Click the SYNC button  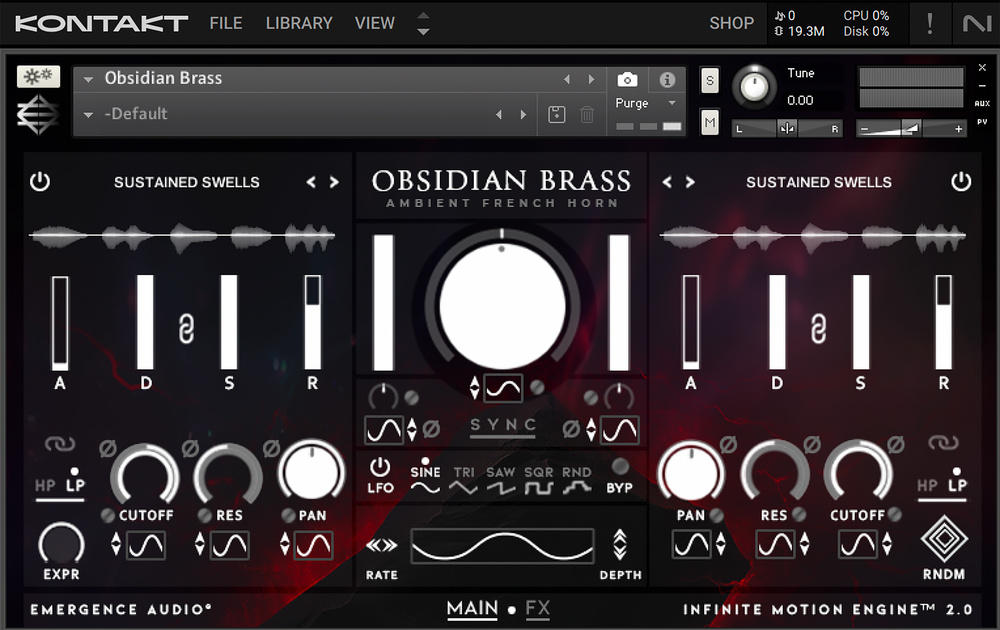pos(503,425)
